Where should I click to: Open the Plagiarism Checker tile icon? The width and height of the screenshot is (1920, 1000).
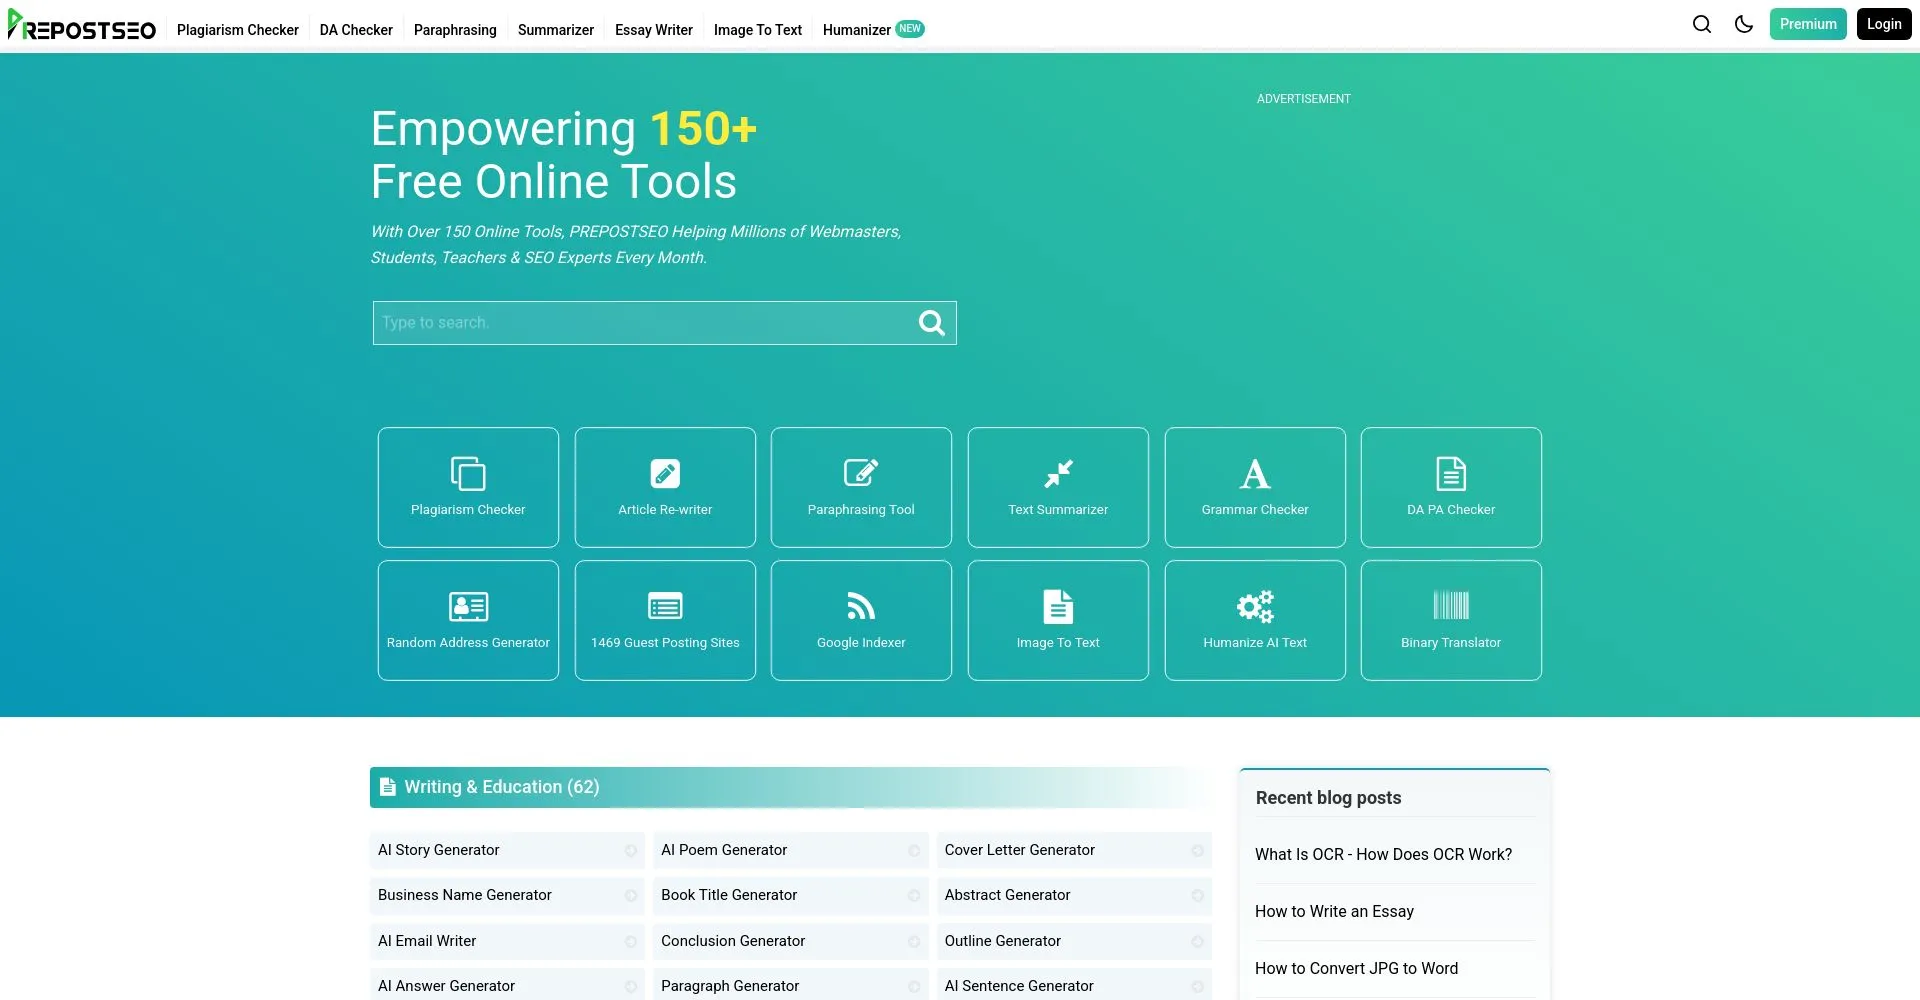pos(468,473)
